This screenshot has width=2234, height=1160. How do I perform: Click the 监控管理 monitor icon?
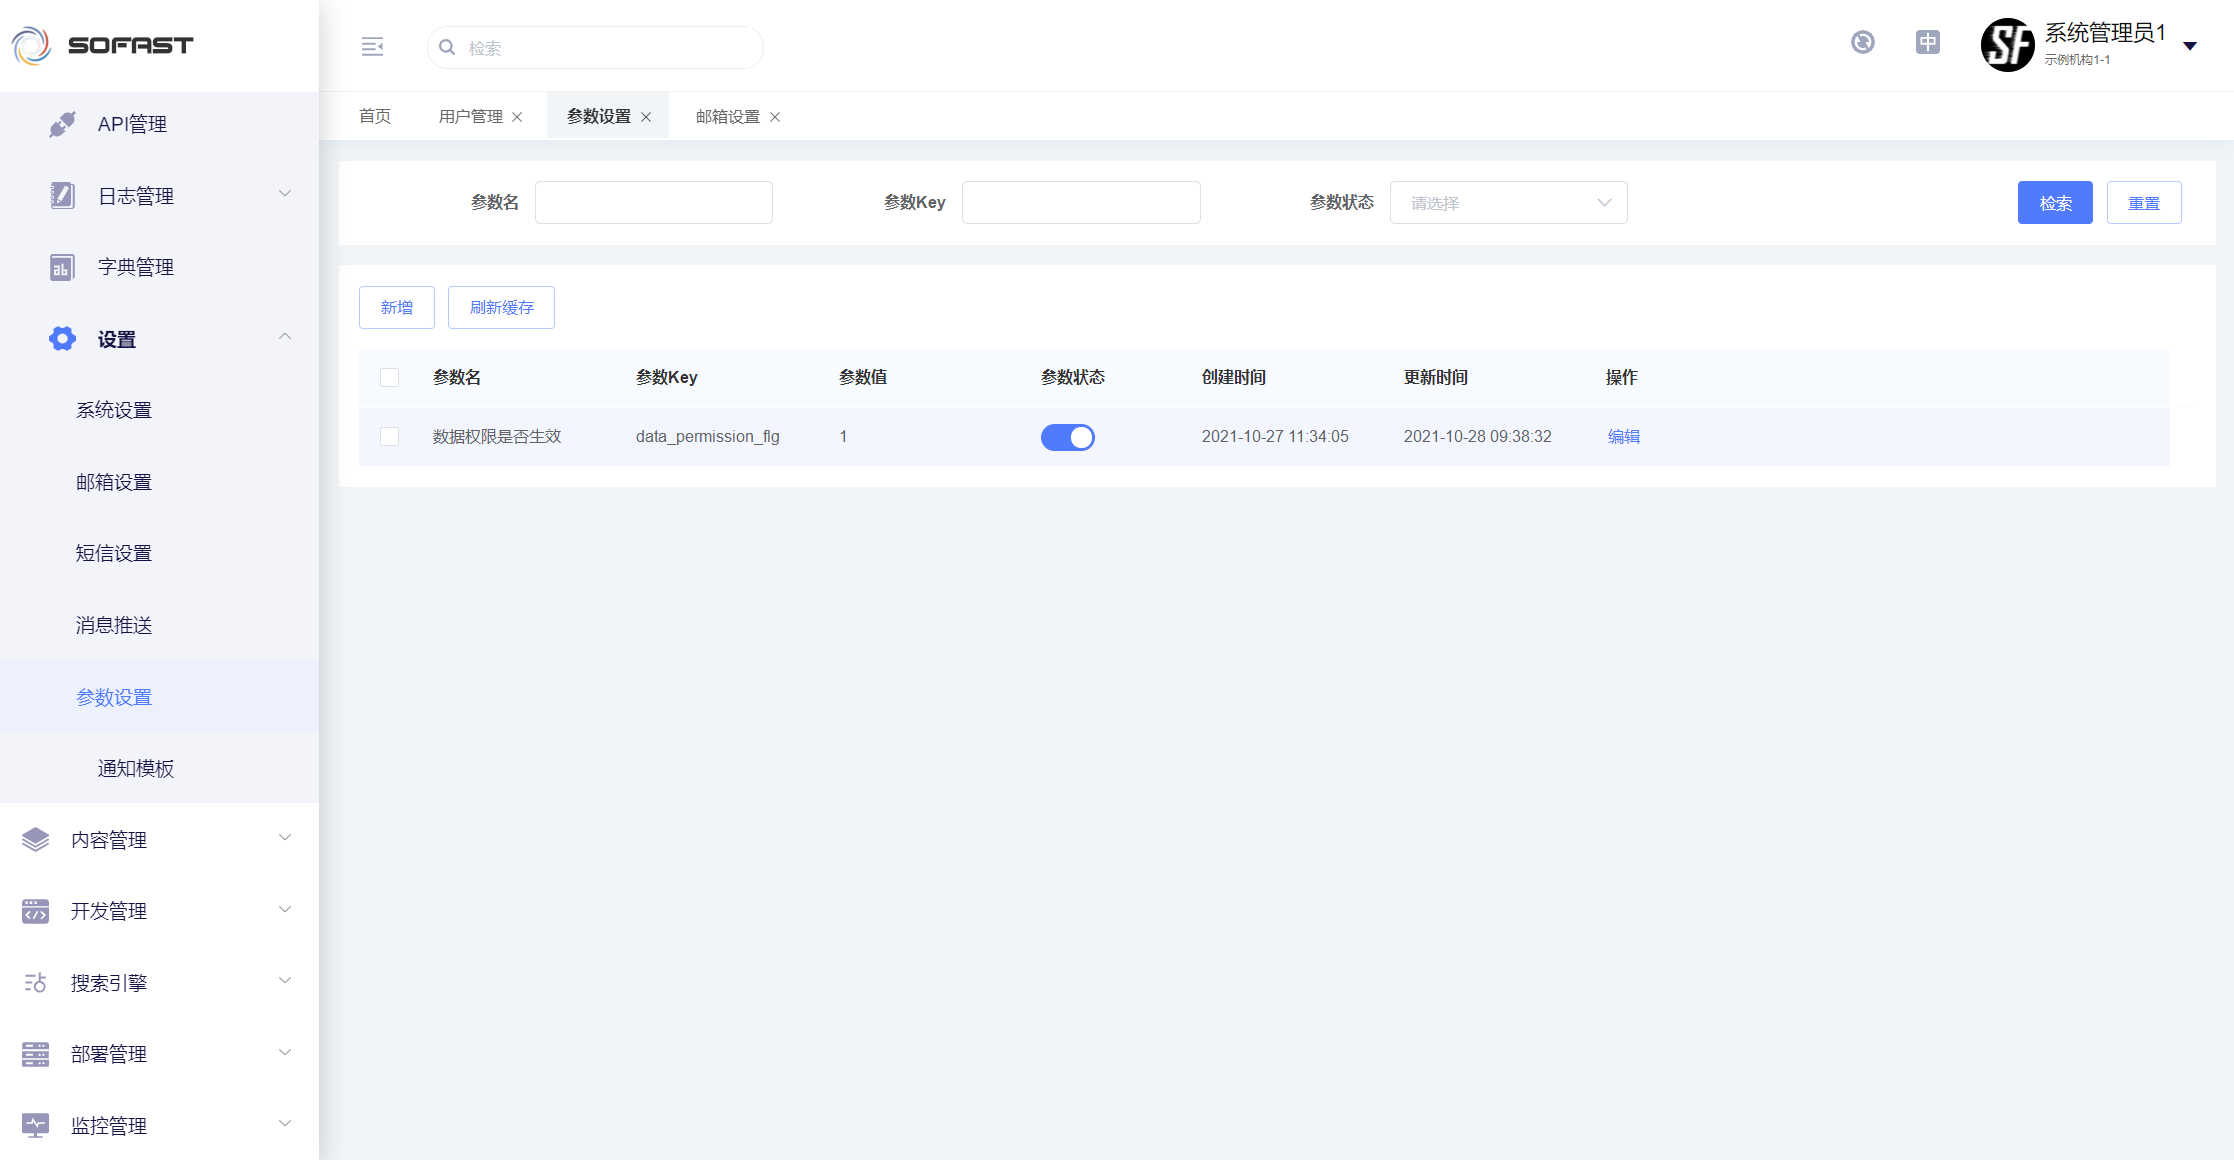(35, 1125)
